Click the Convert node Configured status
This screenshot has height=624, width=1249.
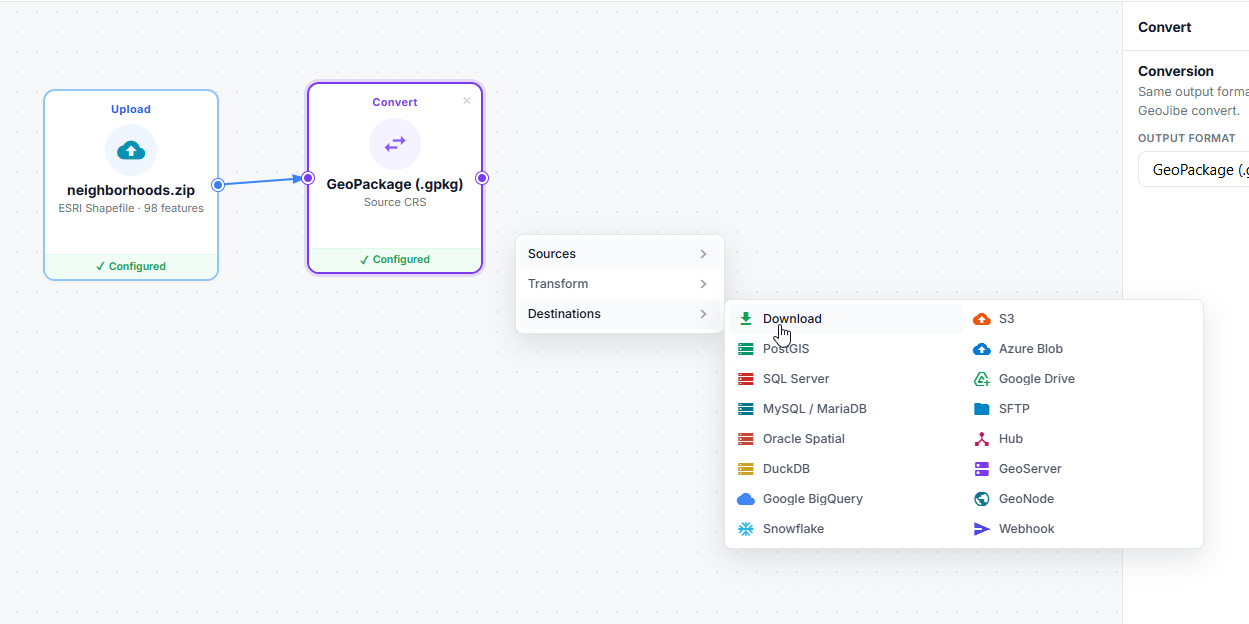(395, 259)
